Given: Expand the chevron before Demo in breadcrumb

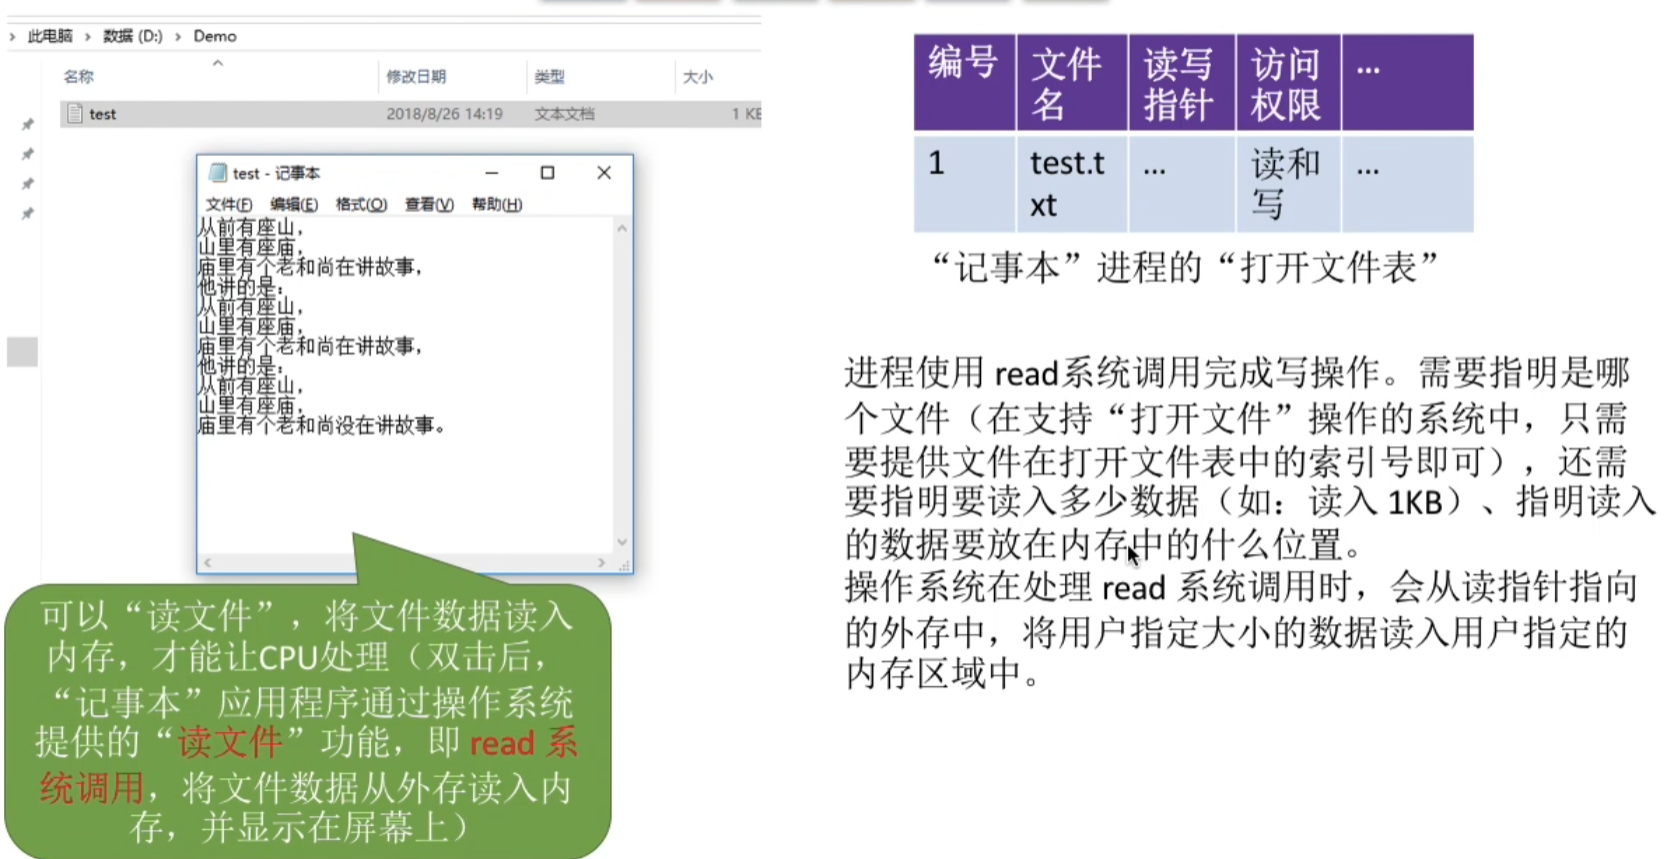Looking at the screenshot, I should (178, 37).
